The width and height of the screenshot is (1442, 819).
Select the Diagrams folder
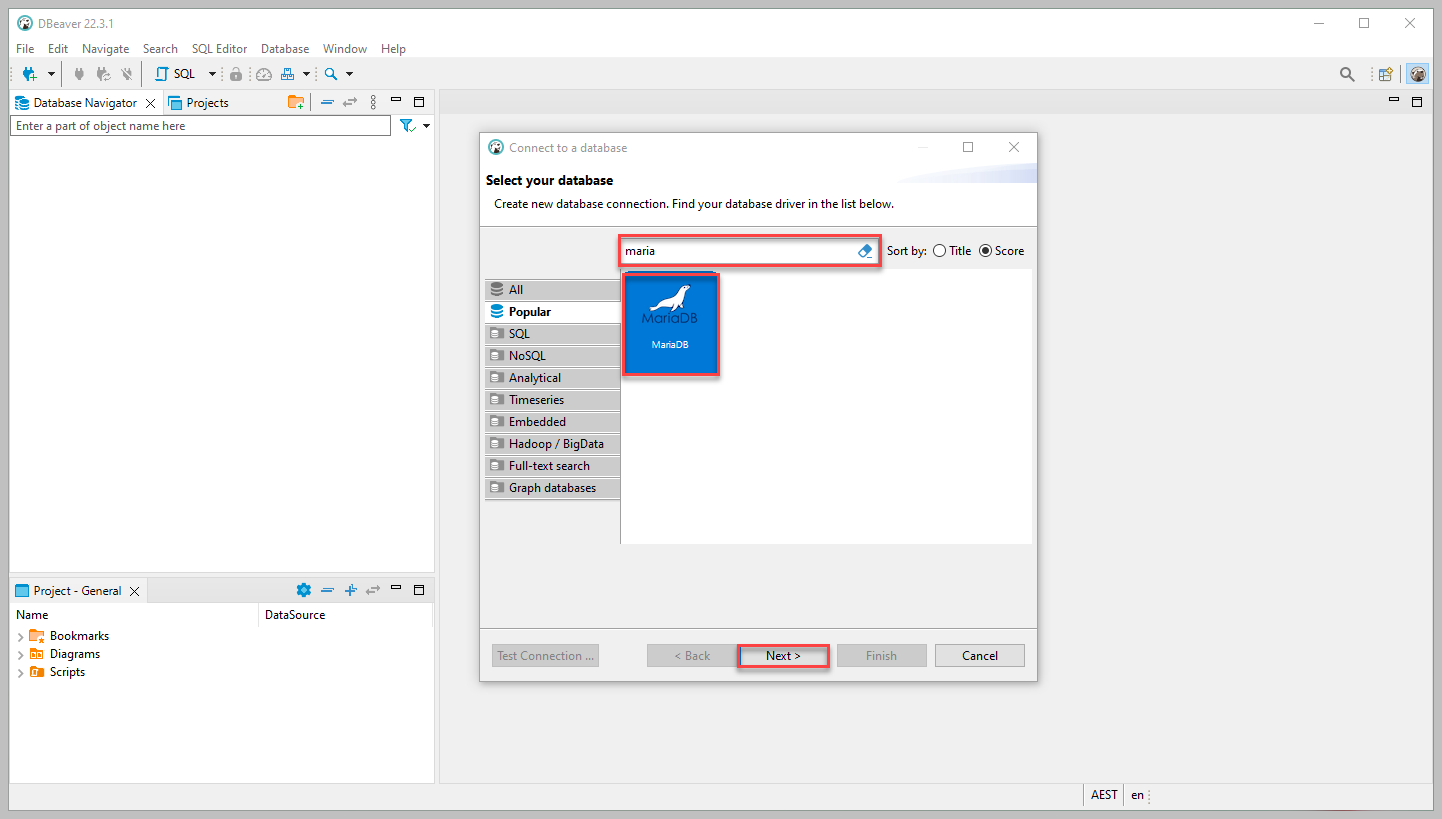point(75,654)
